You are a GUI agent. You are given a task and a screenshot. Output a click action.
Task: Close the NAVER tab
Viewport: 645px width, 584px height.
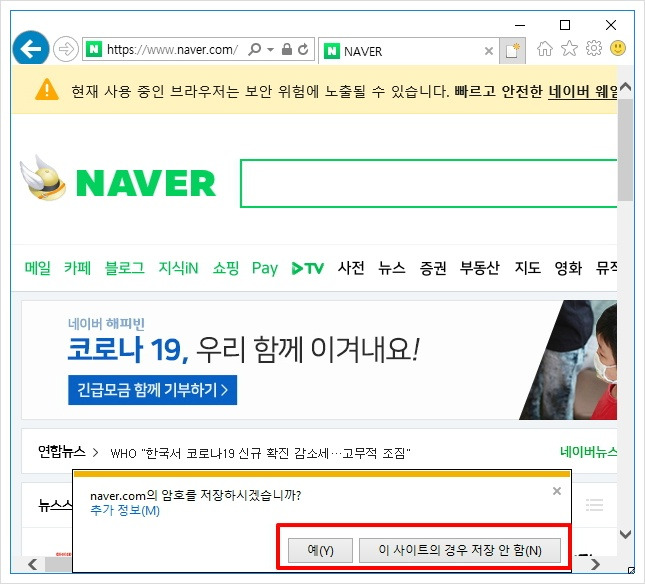(x=489, y=51)
